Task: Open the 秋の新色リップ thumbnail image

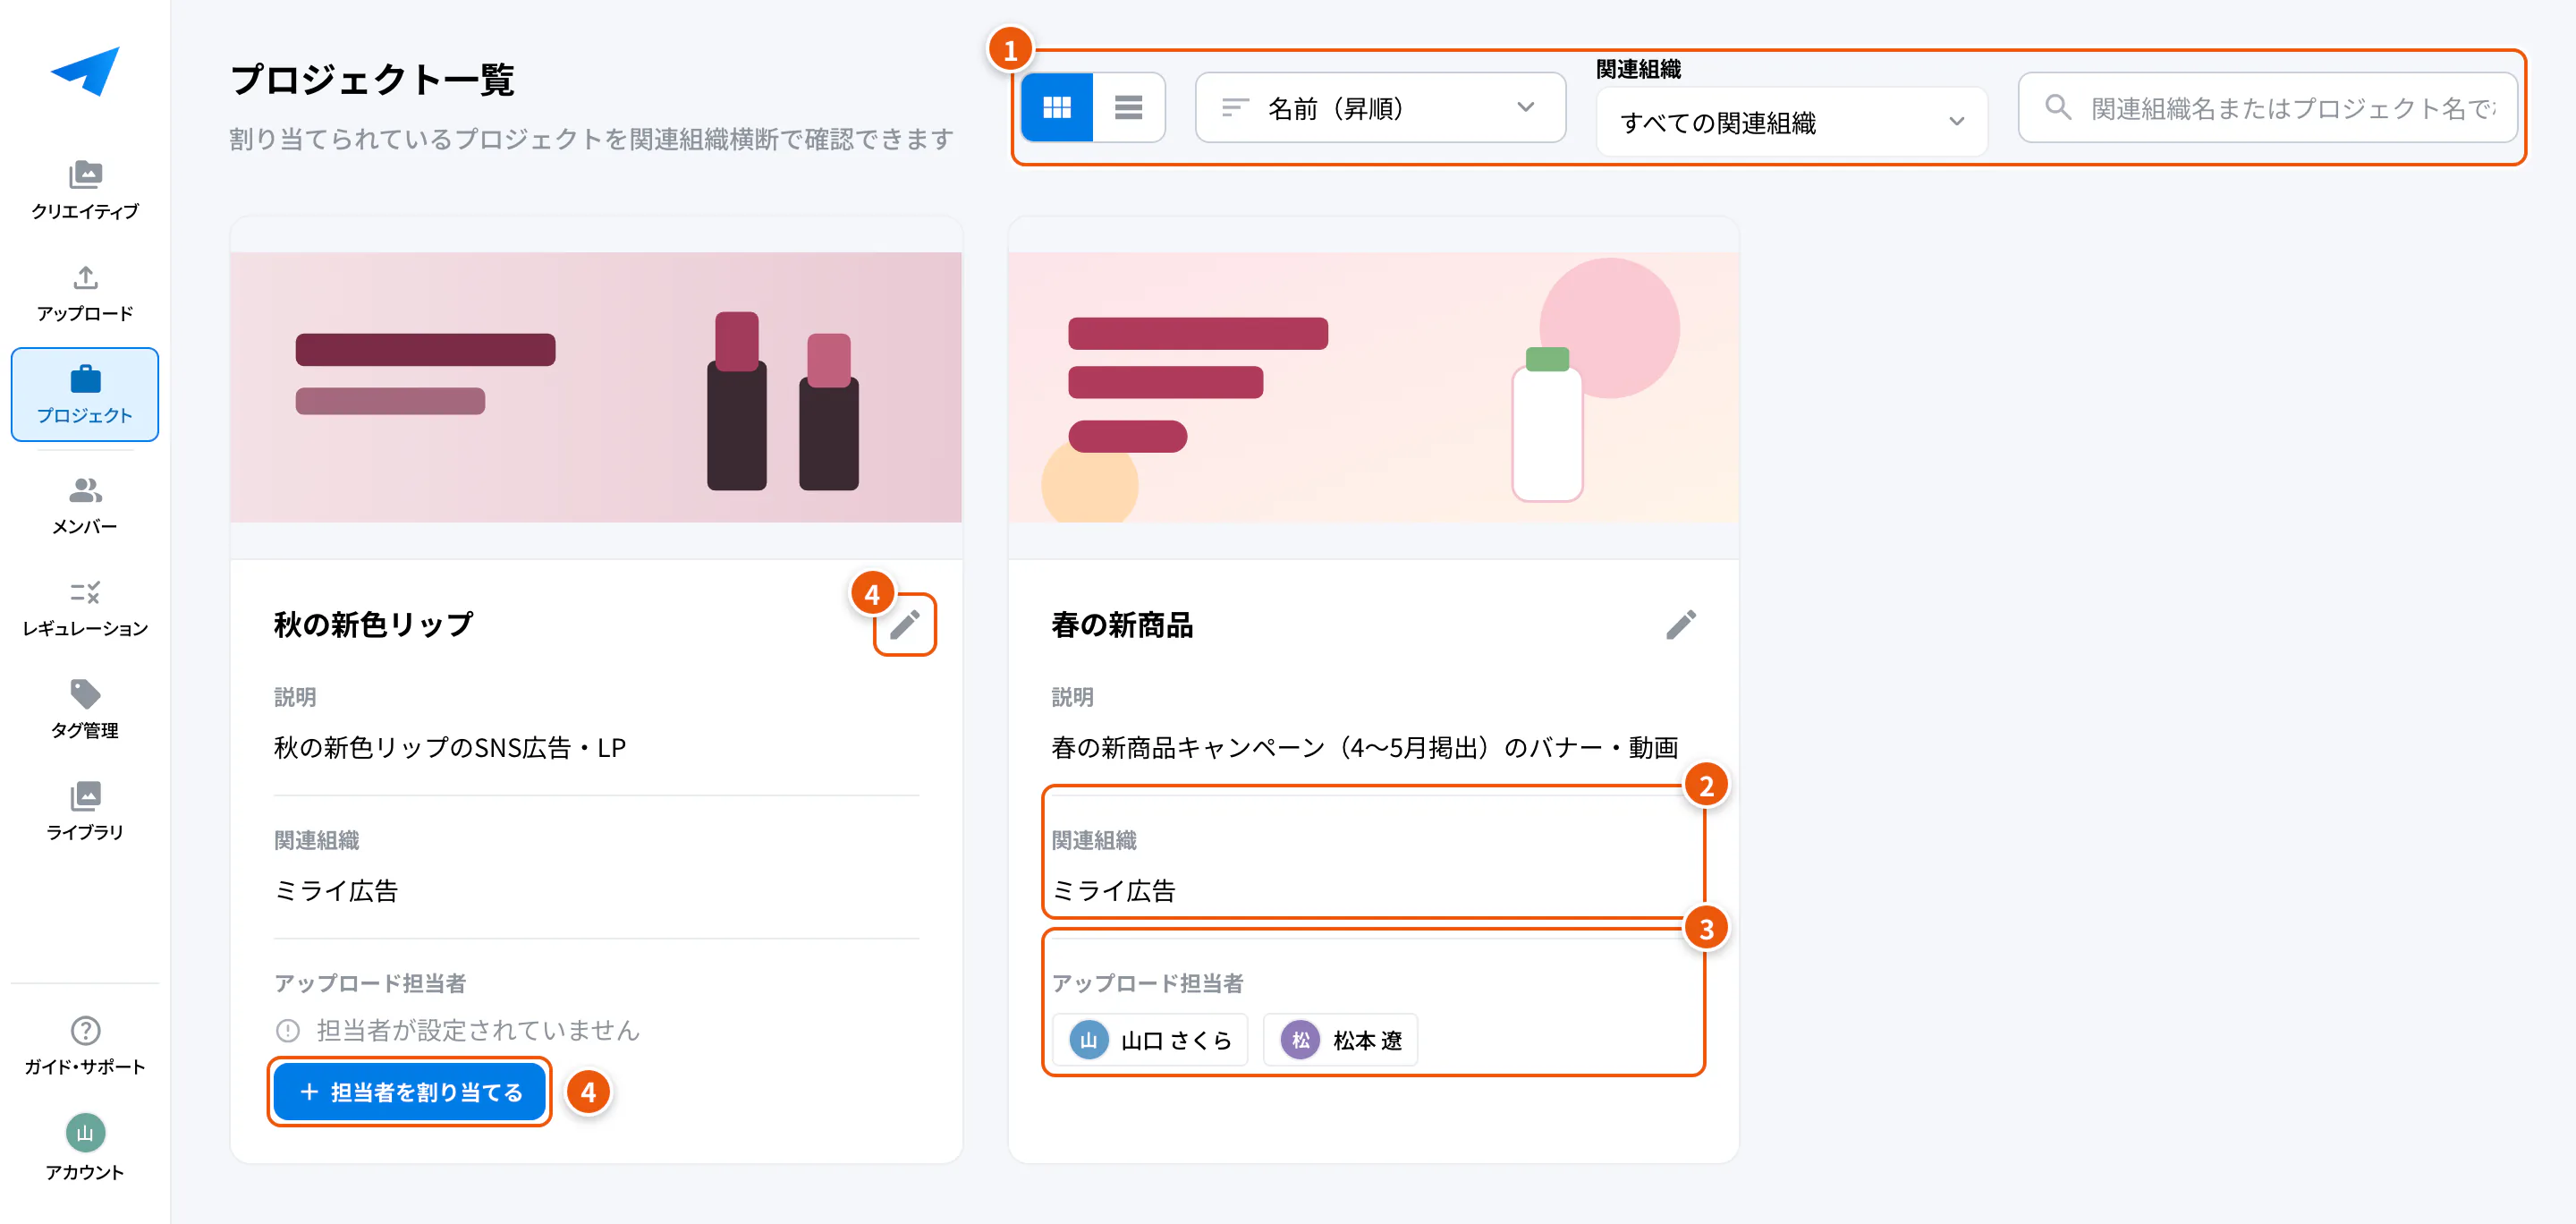Action: point(596,387)
